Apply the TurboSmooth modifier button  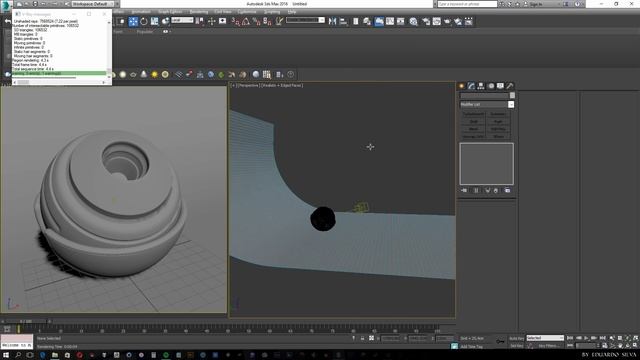click(x=473, y=114)
